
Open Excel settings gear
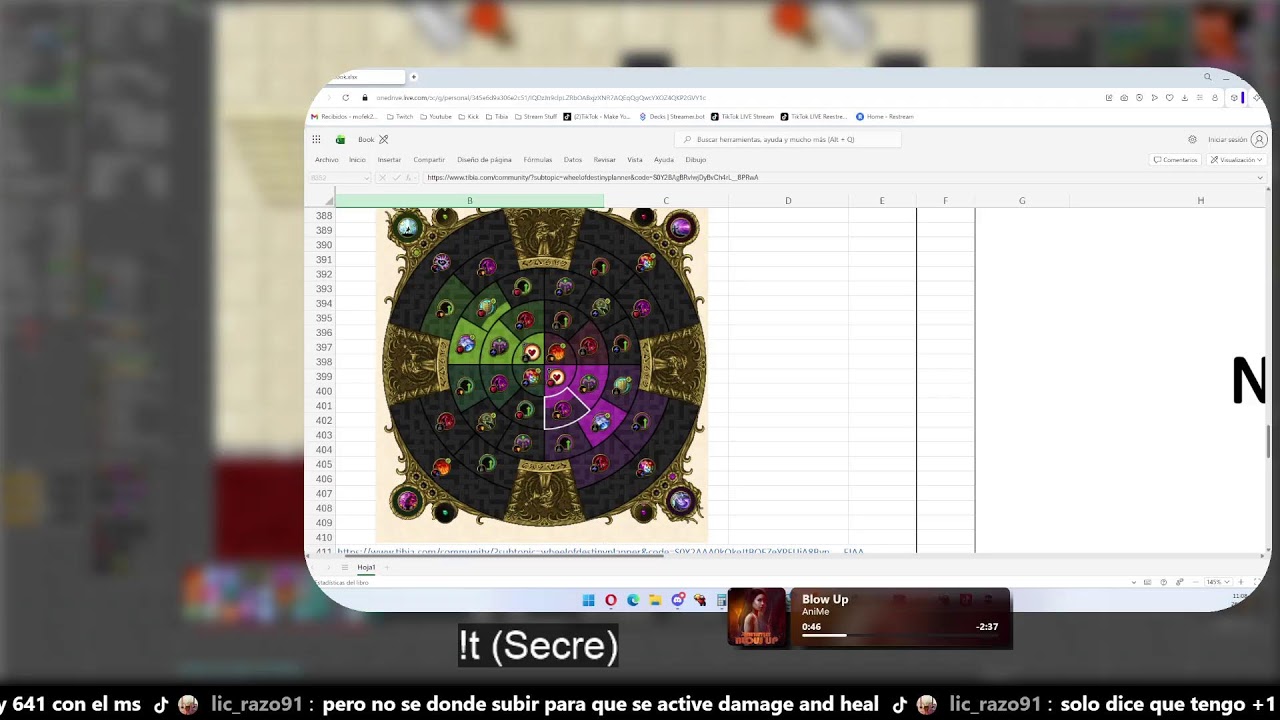pyautogui.click(x=1192, y=140)
